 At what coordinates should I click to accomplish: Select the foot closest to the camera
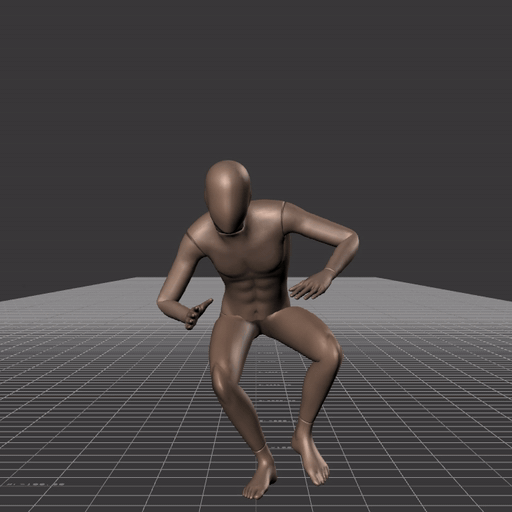(259, 475)
